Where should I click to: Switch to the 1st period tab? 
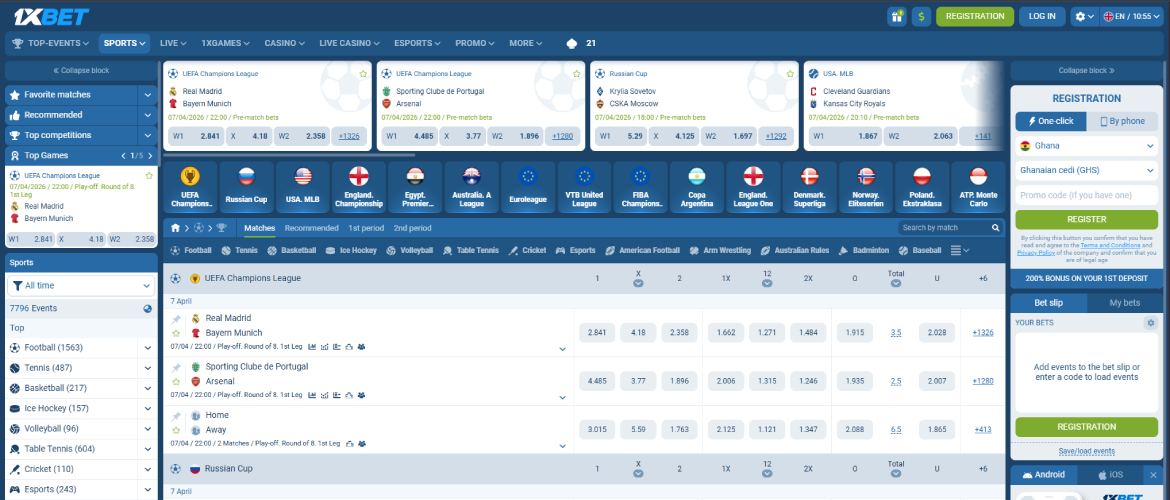pos(366,228)
